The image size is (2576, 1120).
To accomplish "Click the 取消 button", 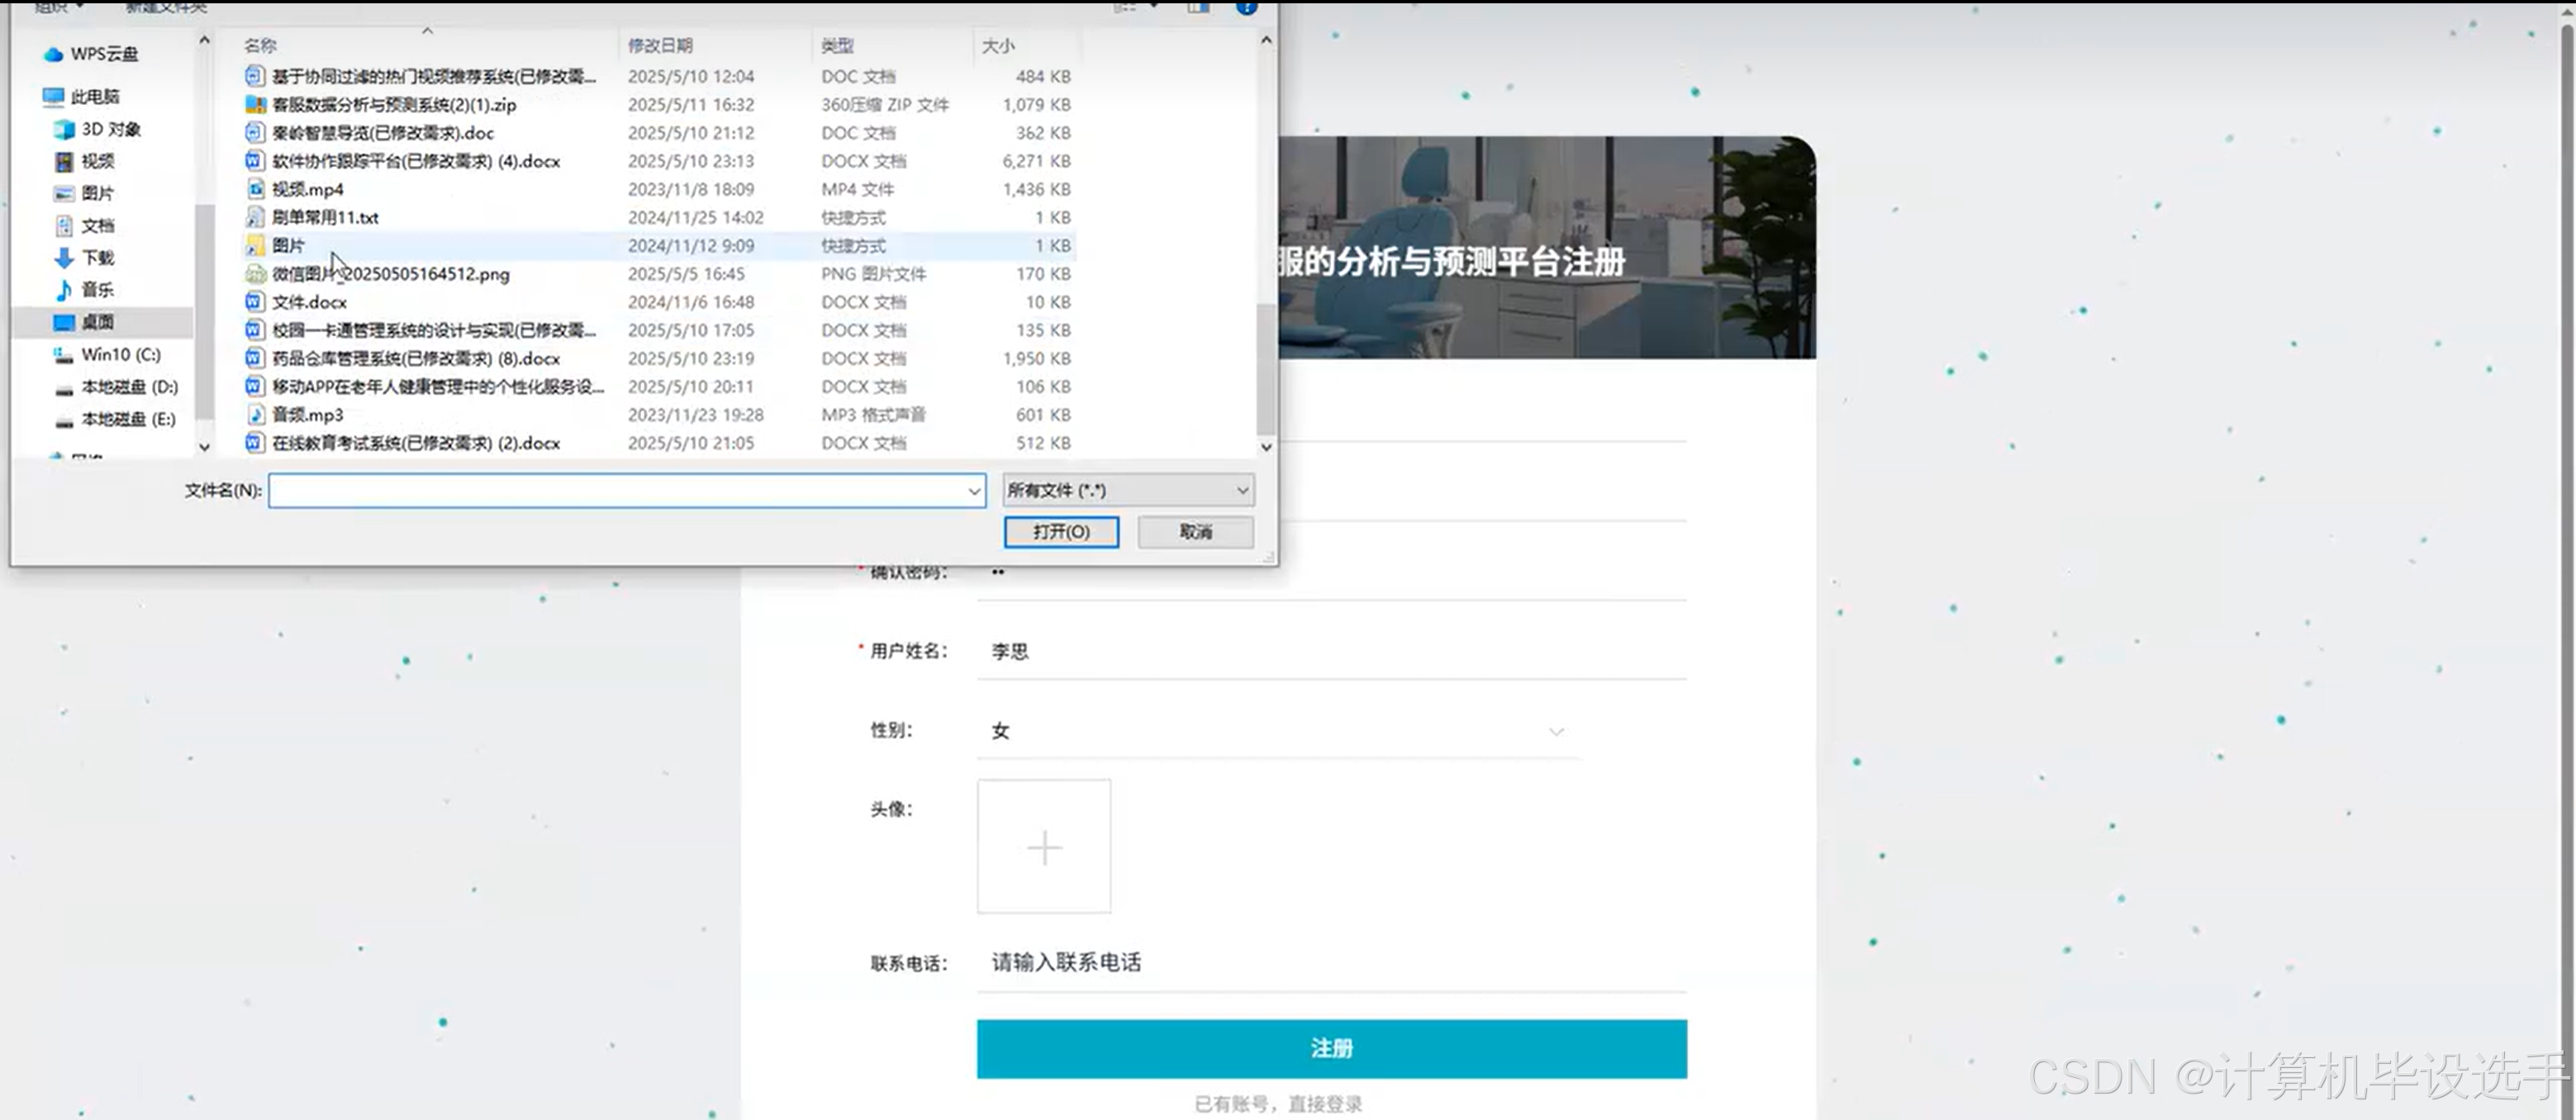I will (x=1196, y=532).
